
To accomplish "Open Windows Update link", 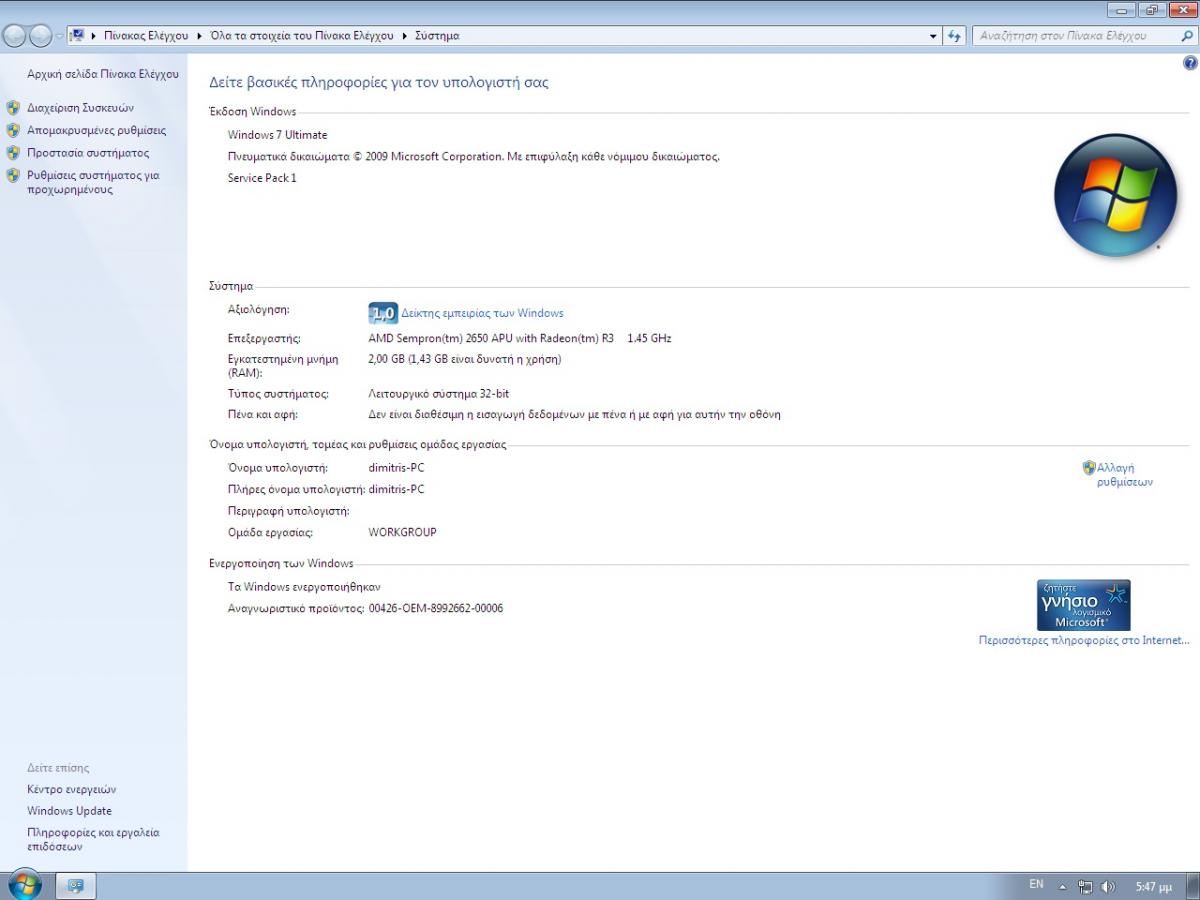I will (x=69, y=811).
